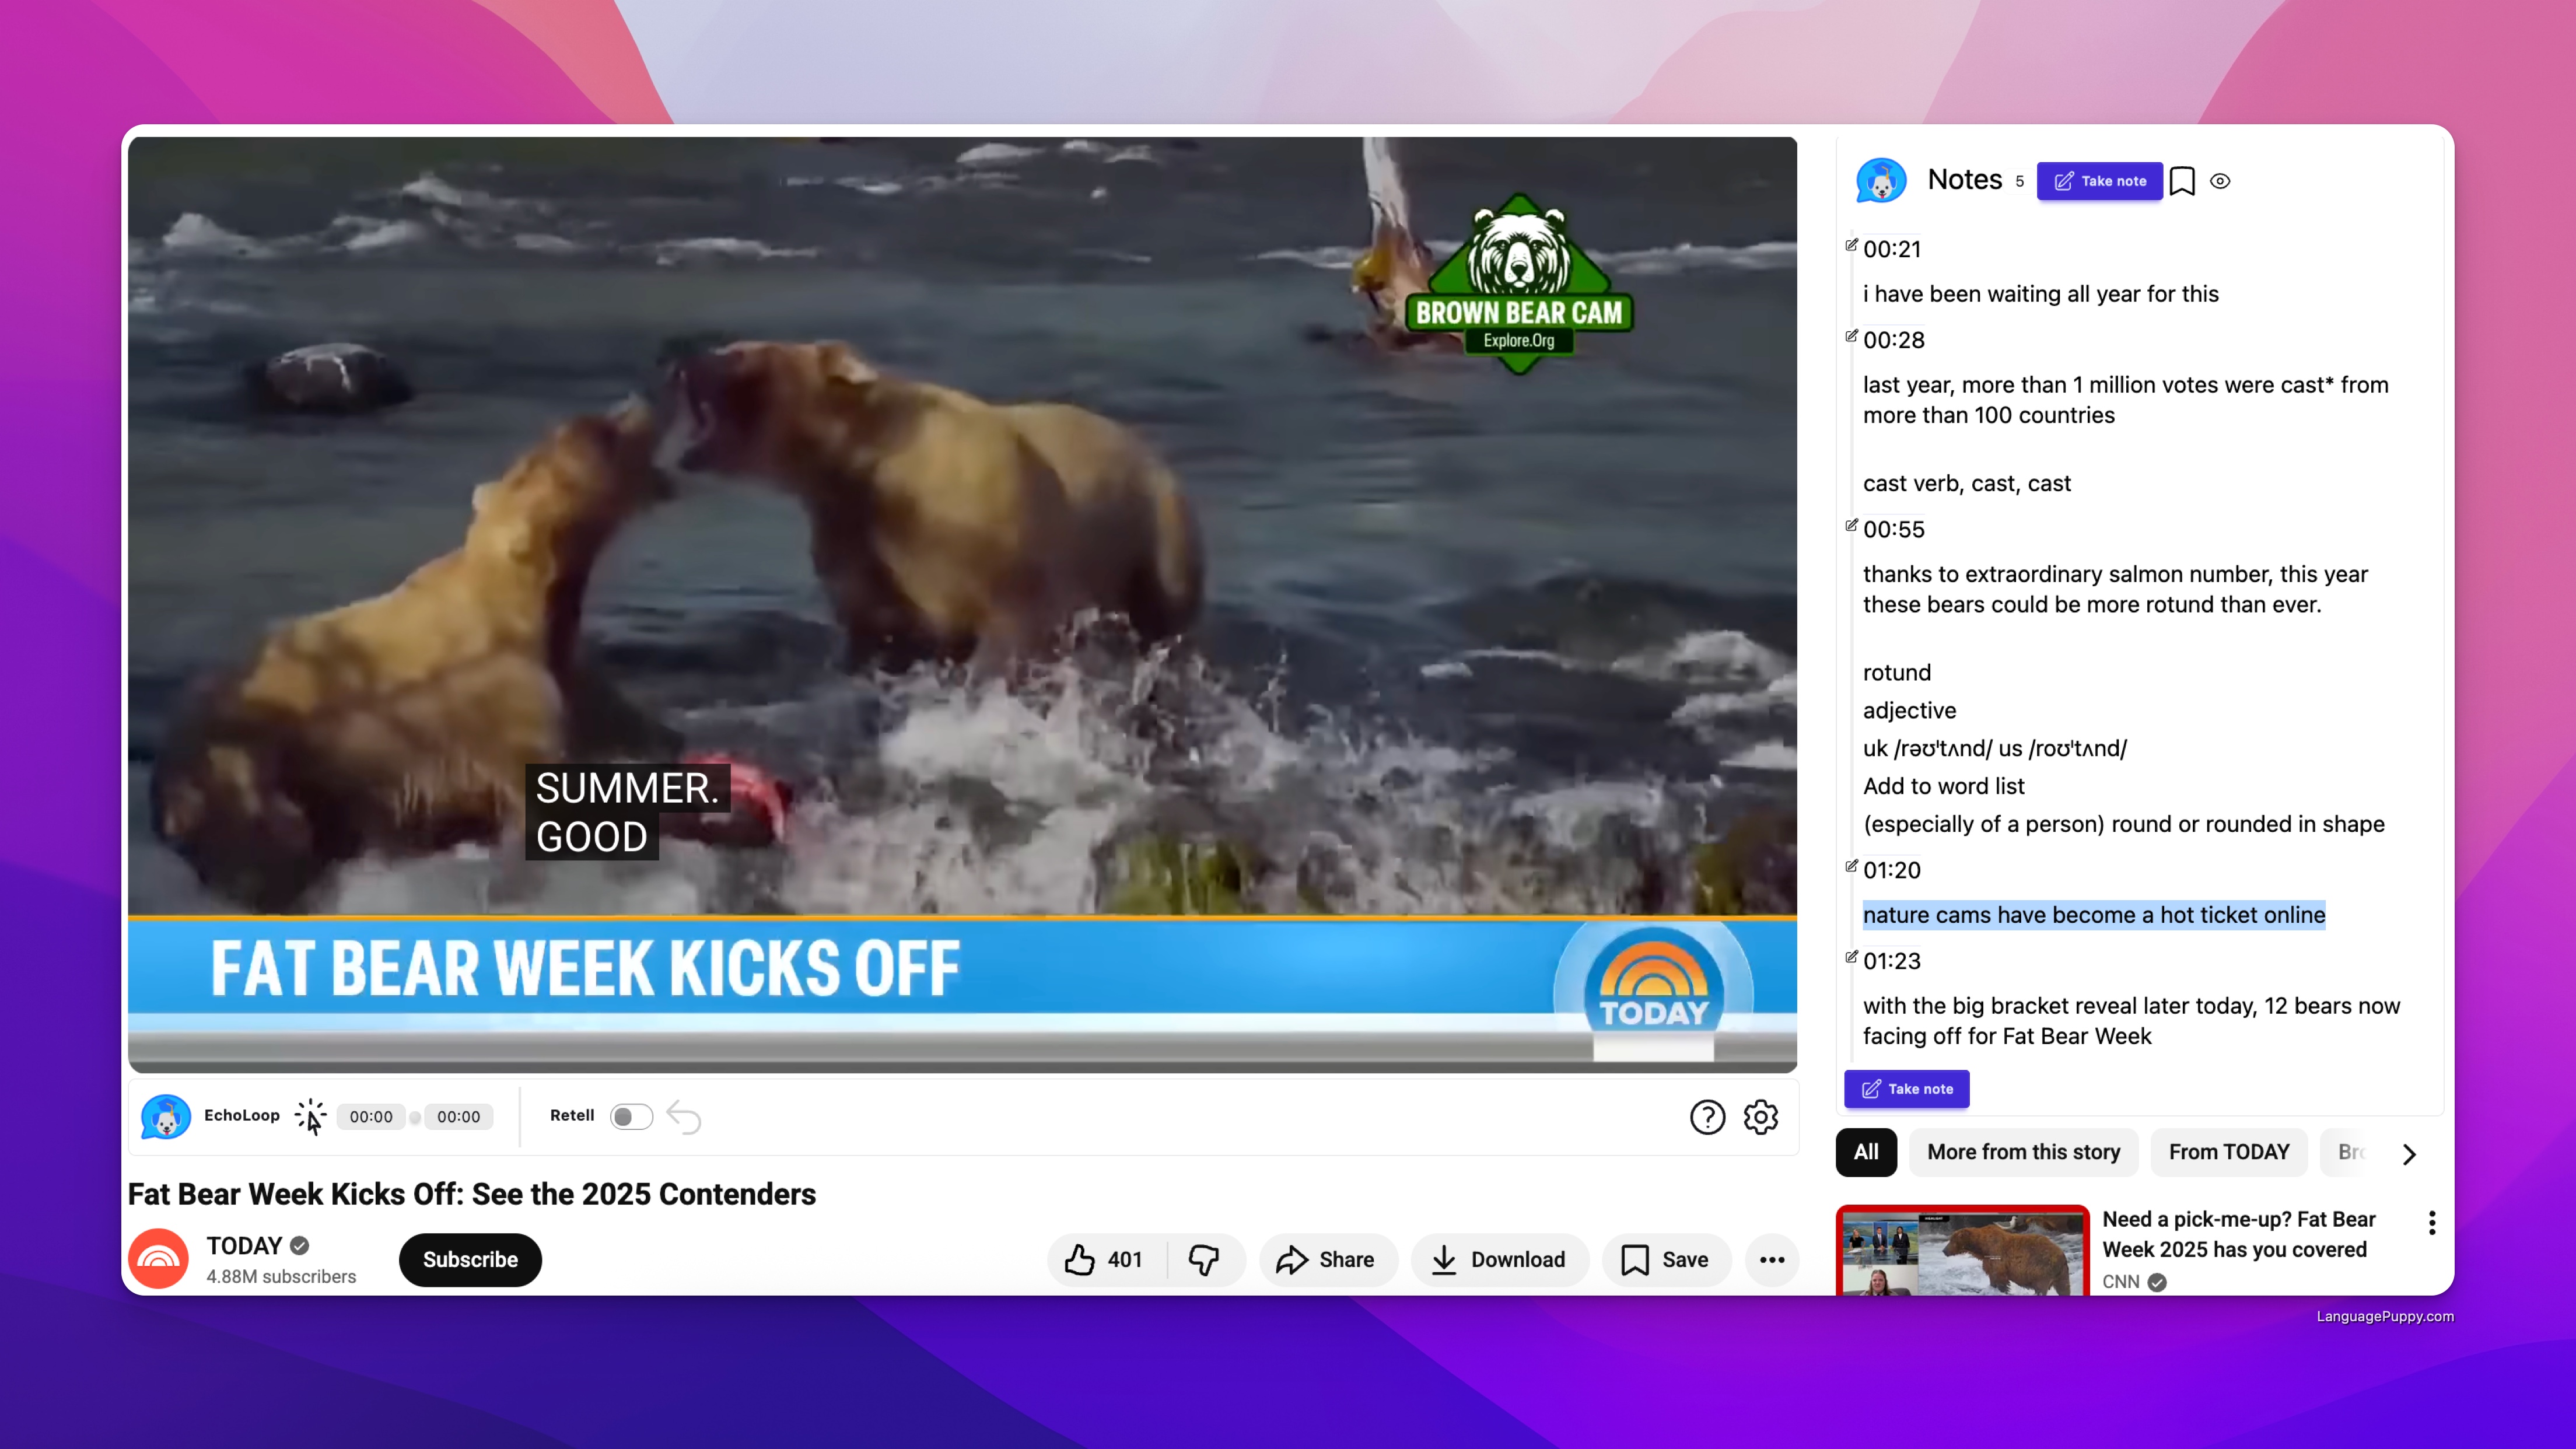Image resolution: width=2576 pixels, height=1449 pixels.
Task: Open three-dot menu beside CNN video
Action: pos(2432,1222)
